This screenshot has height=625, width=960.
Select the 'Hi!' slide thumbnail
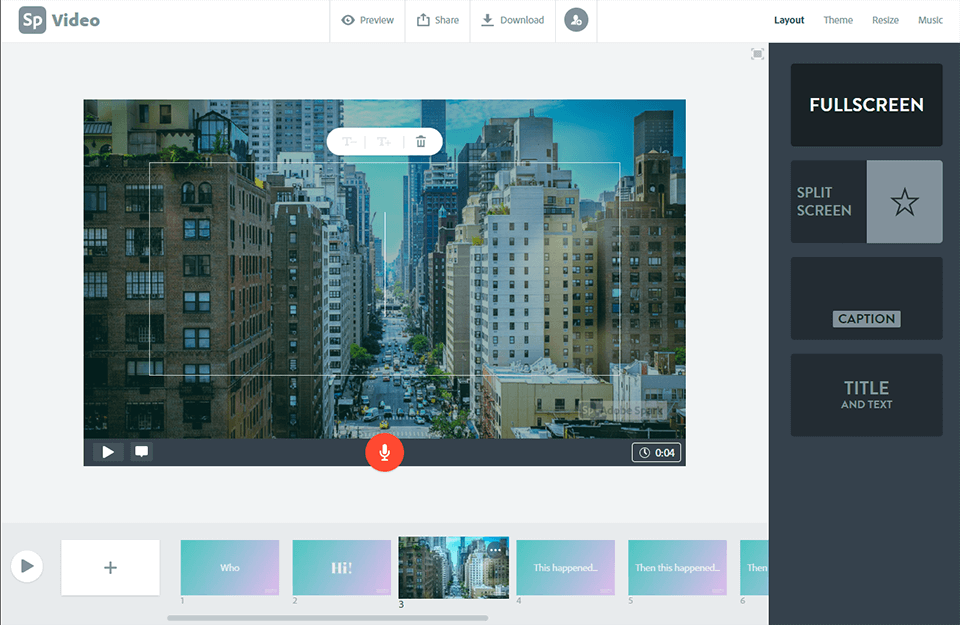click(342, 567)
